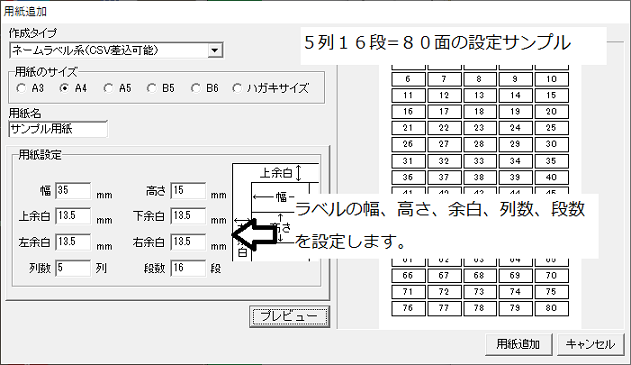Viewport: 631px width, 365px height.
Task: Select the A4 paper size radio button
Action: (64, 88)
